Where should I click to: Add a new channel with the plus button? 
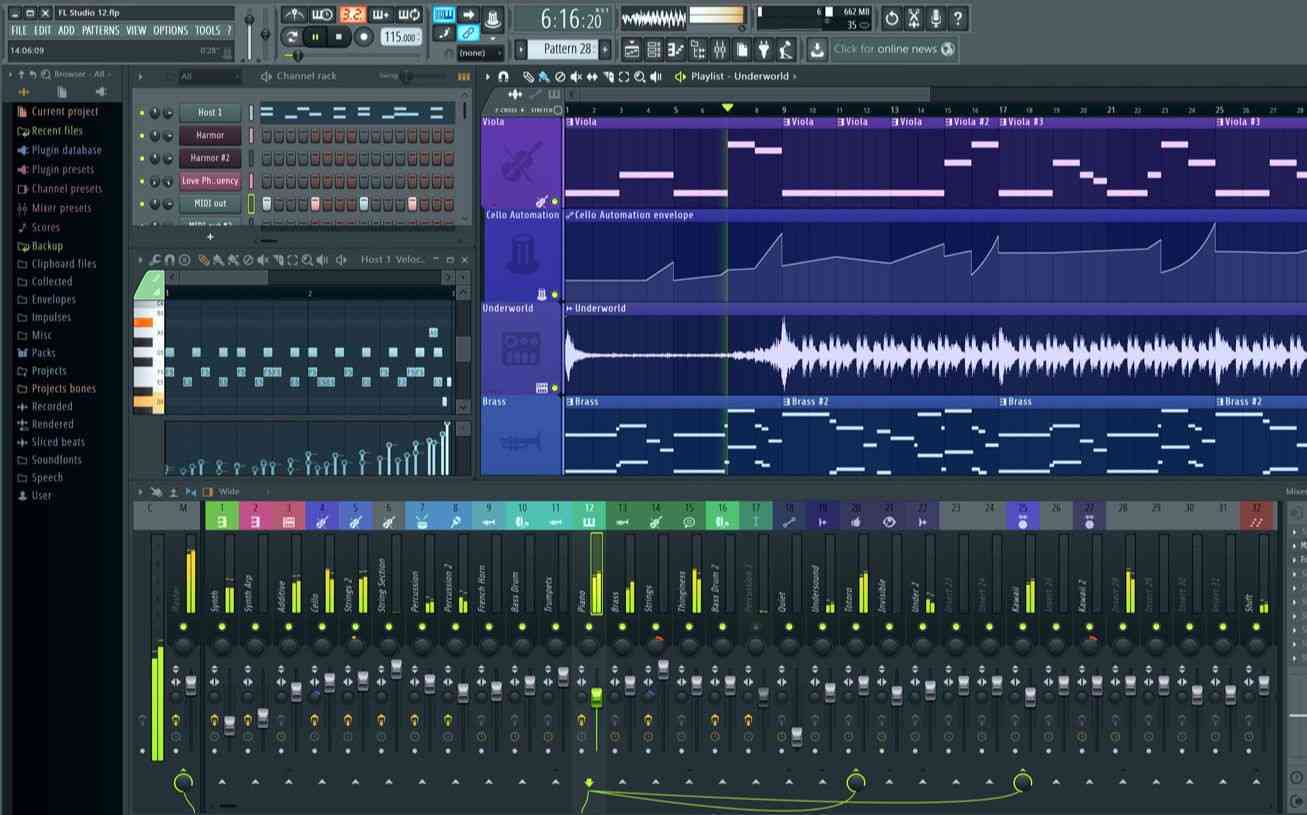[210, 238]
